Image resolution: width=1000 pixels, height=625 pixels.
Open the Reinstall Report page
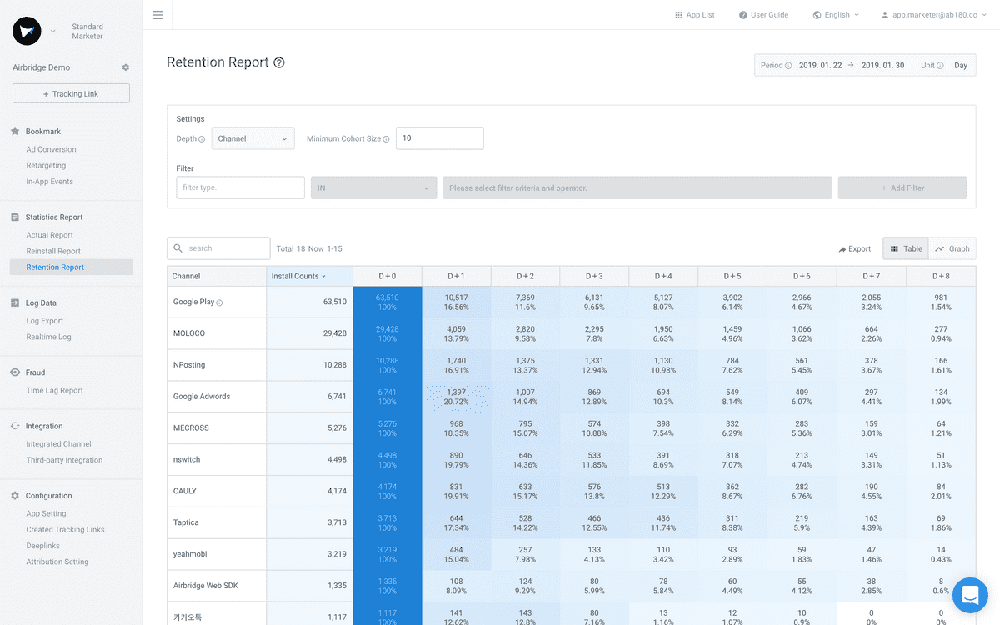tap(54, 251)
